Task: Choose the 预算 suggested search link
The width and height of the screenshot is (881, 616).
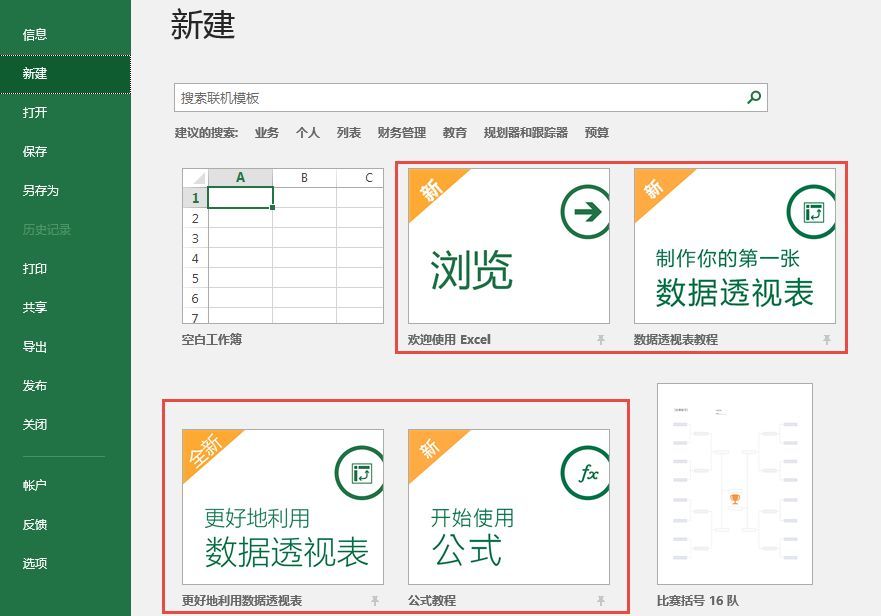Action: tap(597, 133)
